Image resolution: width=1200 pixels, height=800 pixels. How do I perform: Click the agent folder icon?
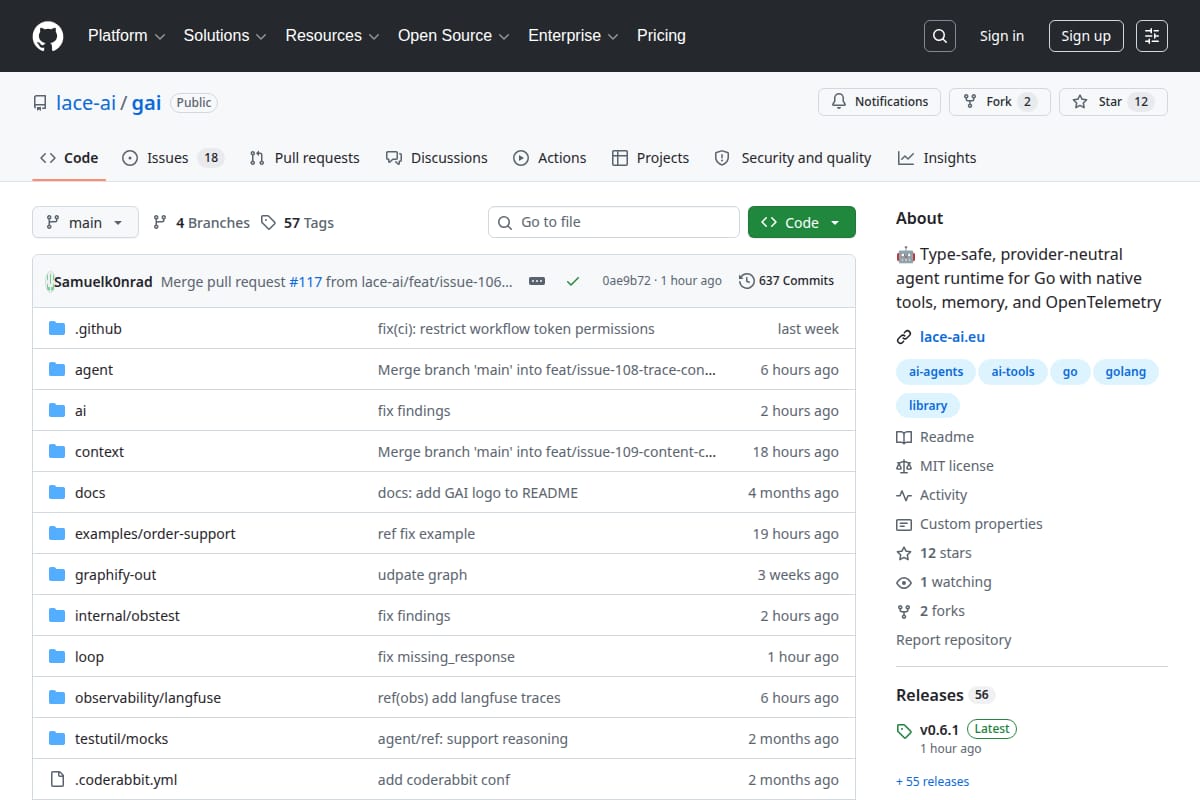pyautogui.click(x=57, y=370)
